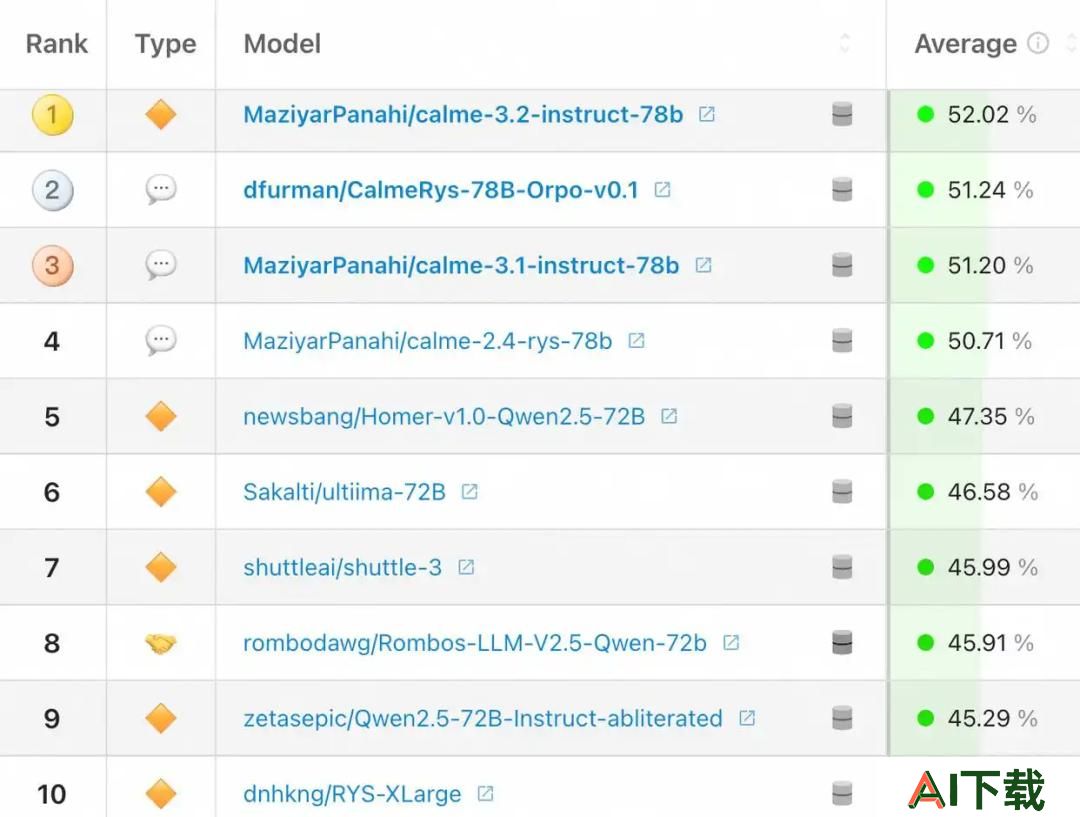Open the rombodawg/Rombos-LLM-V2.5-Qwen-72b model link

pos(475,643)
